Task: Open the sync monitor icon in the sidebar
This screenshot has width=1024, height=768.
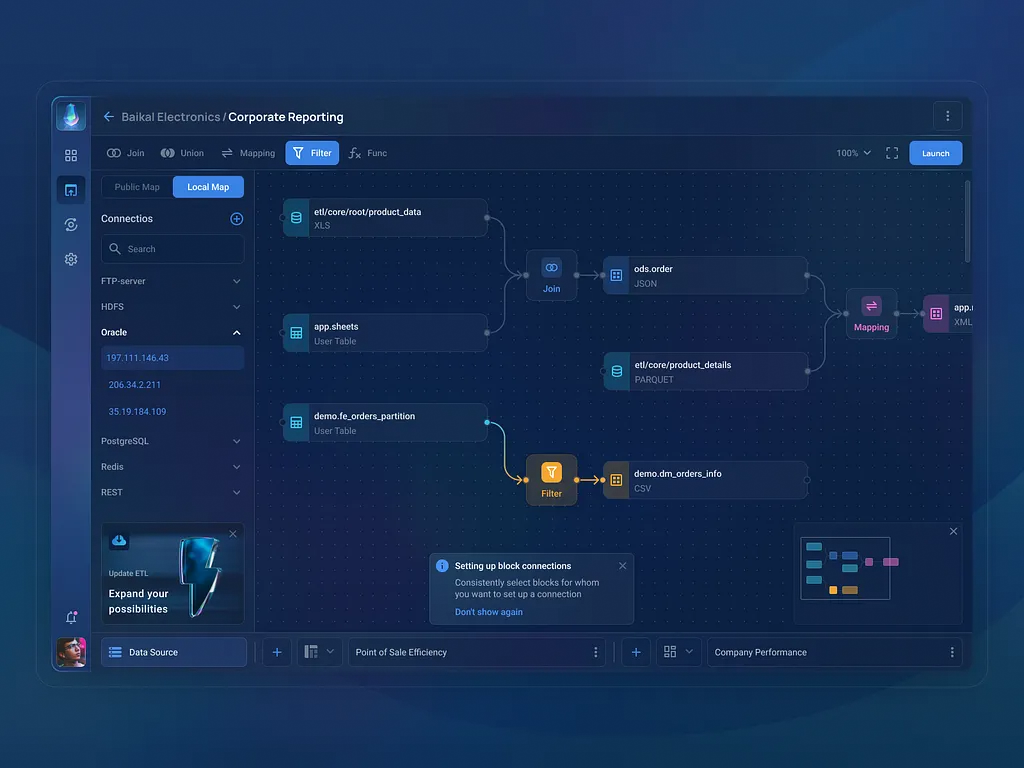Action: [71, 225]
